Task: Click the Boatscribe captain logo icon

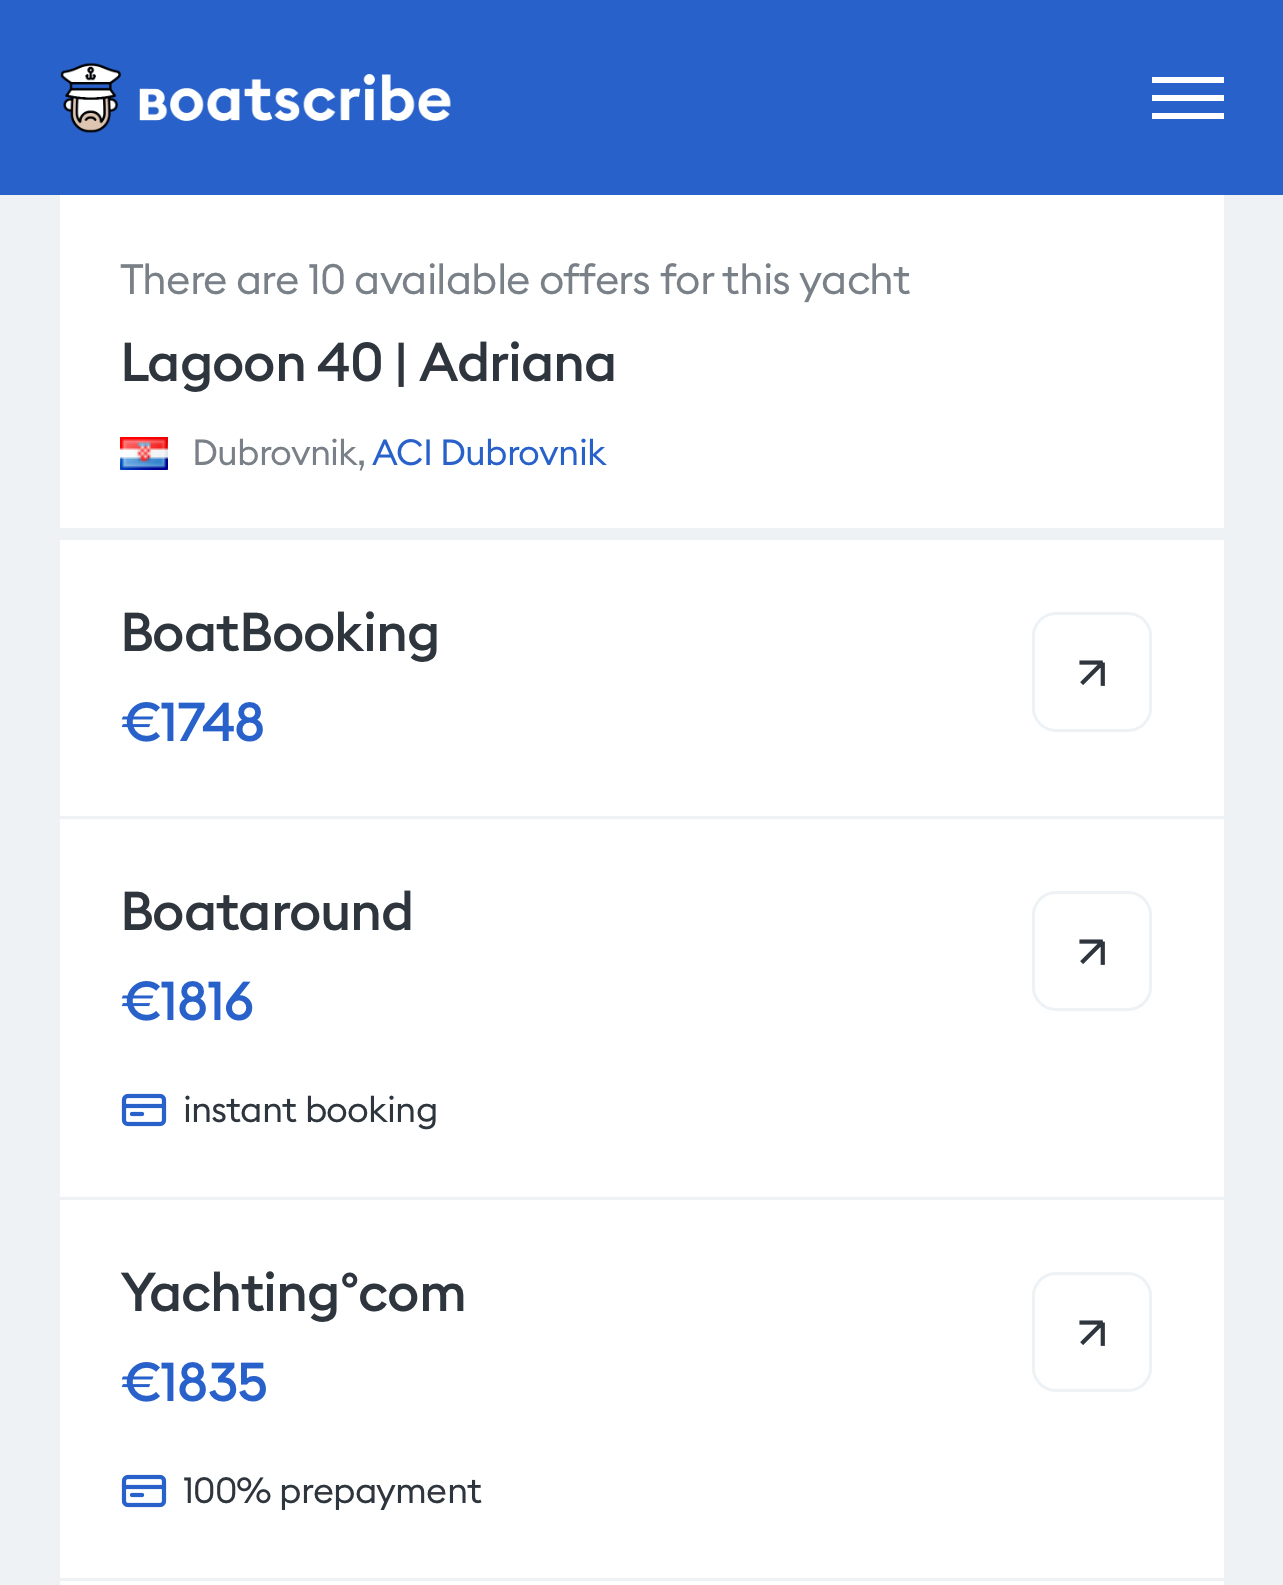Action: 91,98
